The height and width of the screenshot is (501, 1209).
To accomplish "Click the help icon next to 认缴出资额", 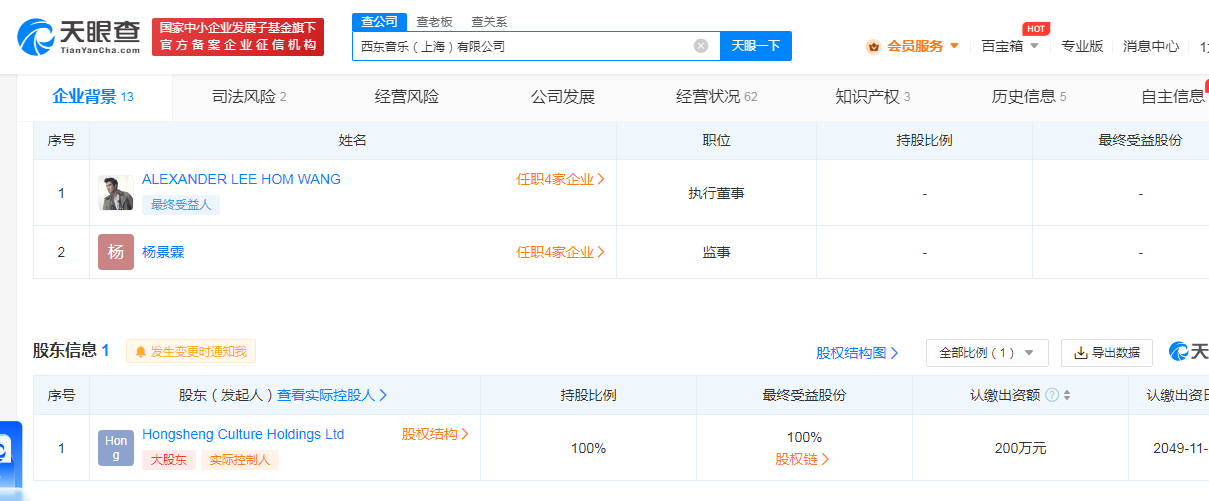I will coord(1051,395).
